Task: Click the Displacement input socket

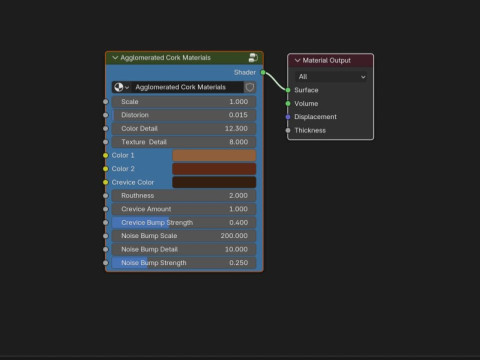Action: point(288,117)
